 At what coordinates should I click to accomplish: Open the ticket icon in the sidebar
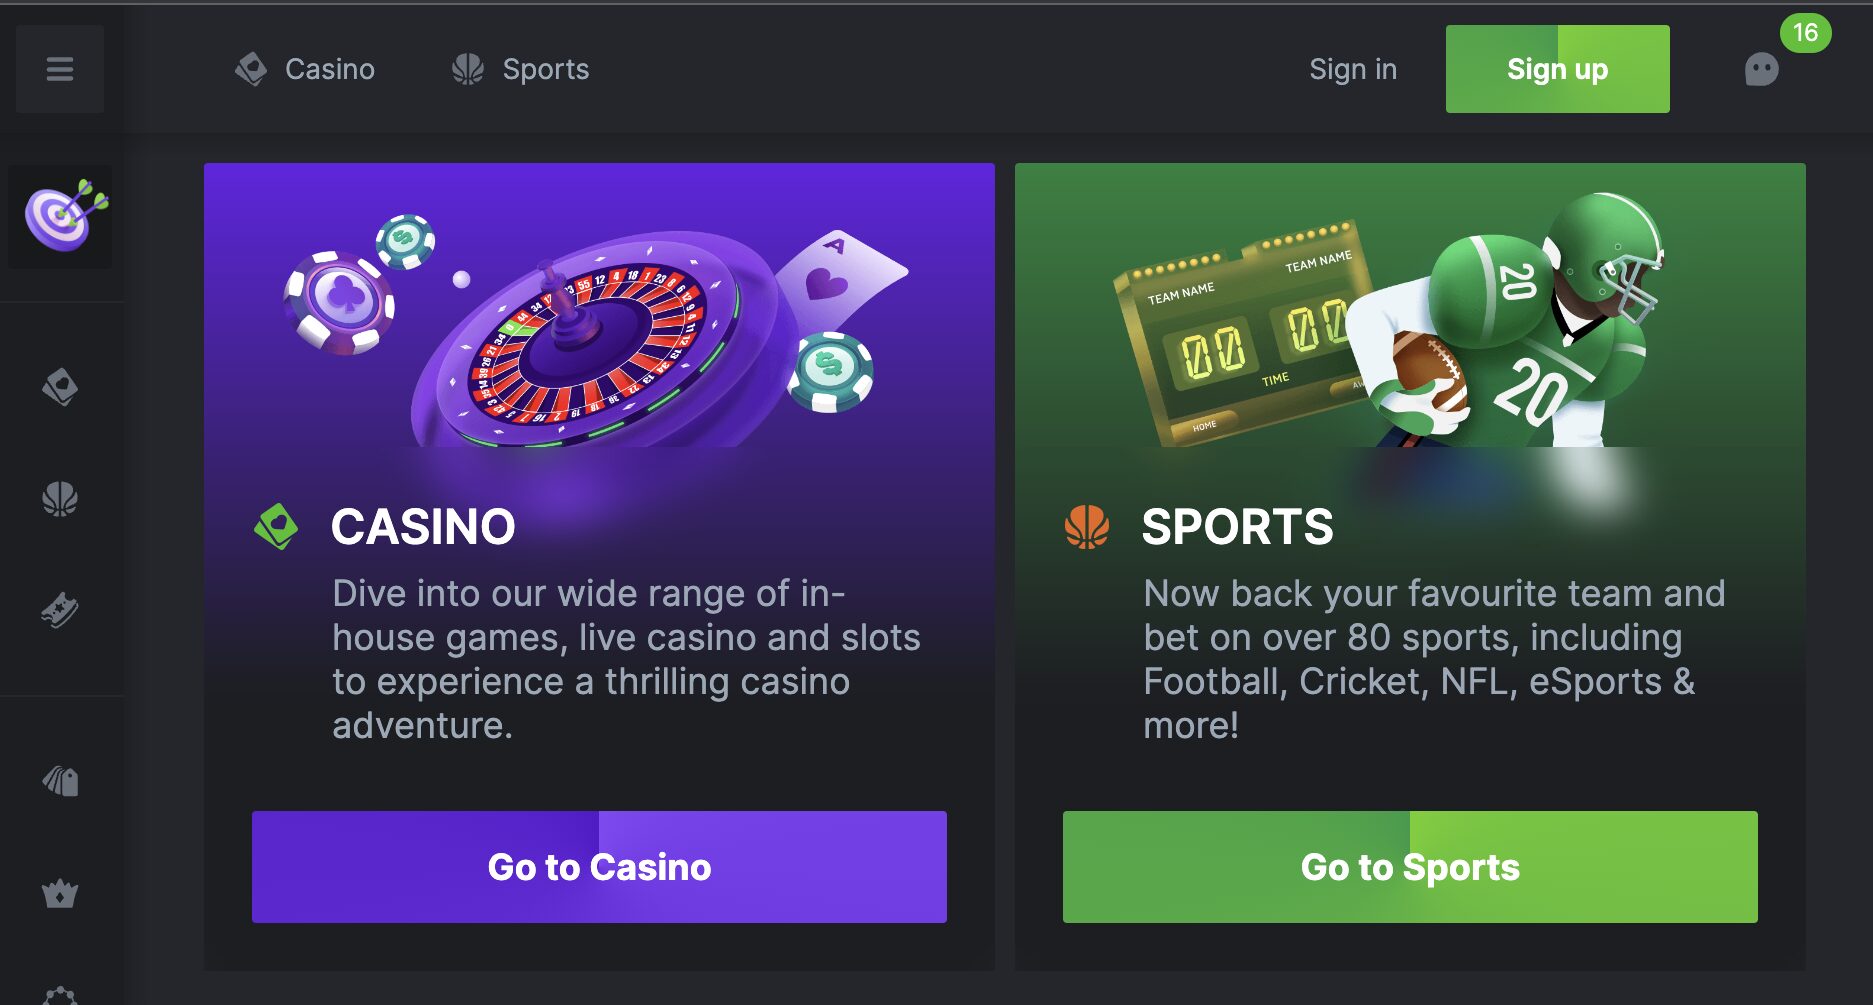(x=60, y=610)
